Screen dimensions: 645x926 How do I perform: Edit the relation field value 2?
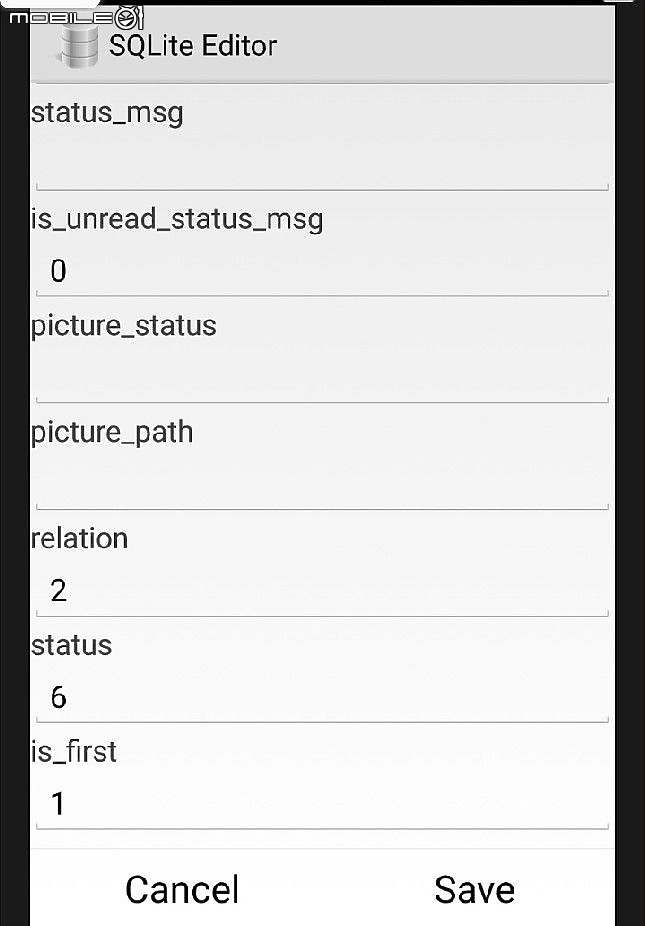[322, 591]
